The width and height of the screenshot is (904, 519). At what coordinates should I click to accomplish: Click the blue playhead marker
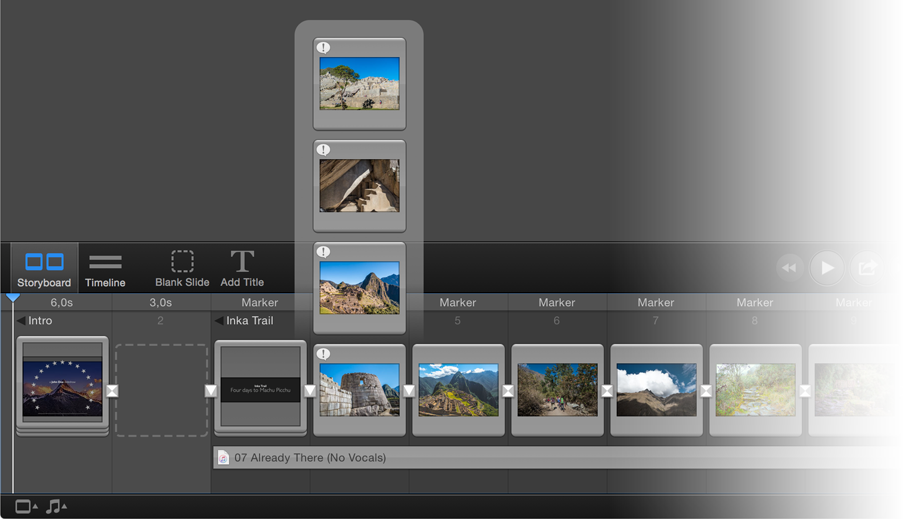pyautogui.click(x=13, y=298)
